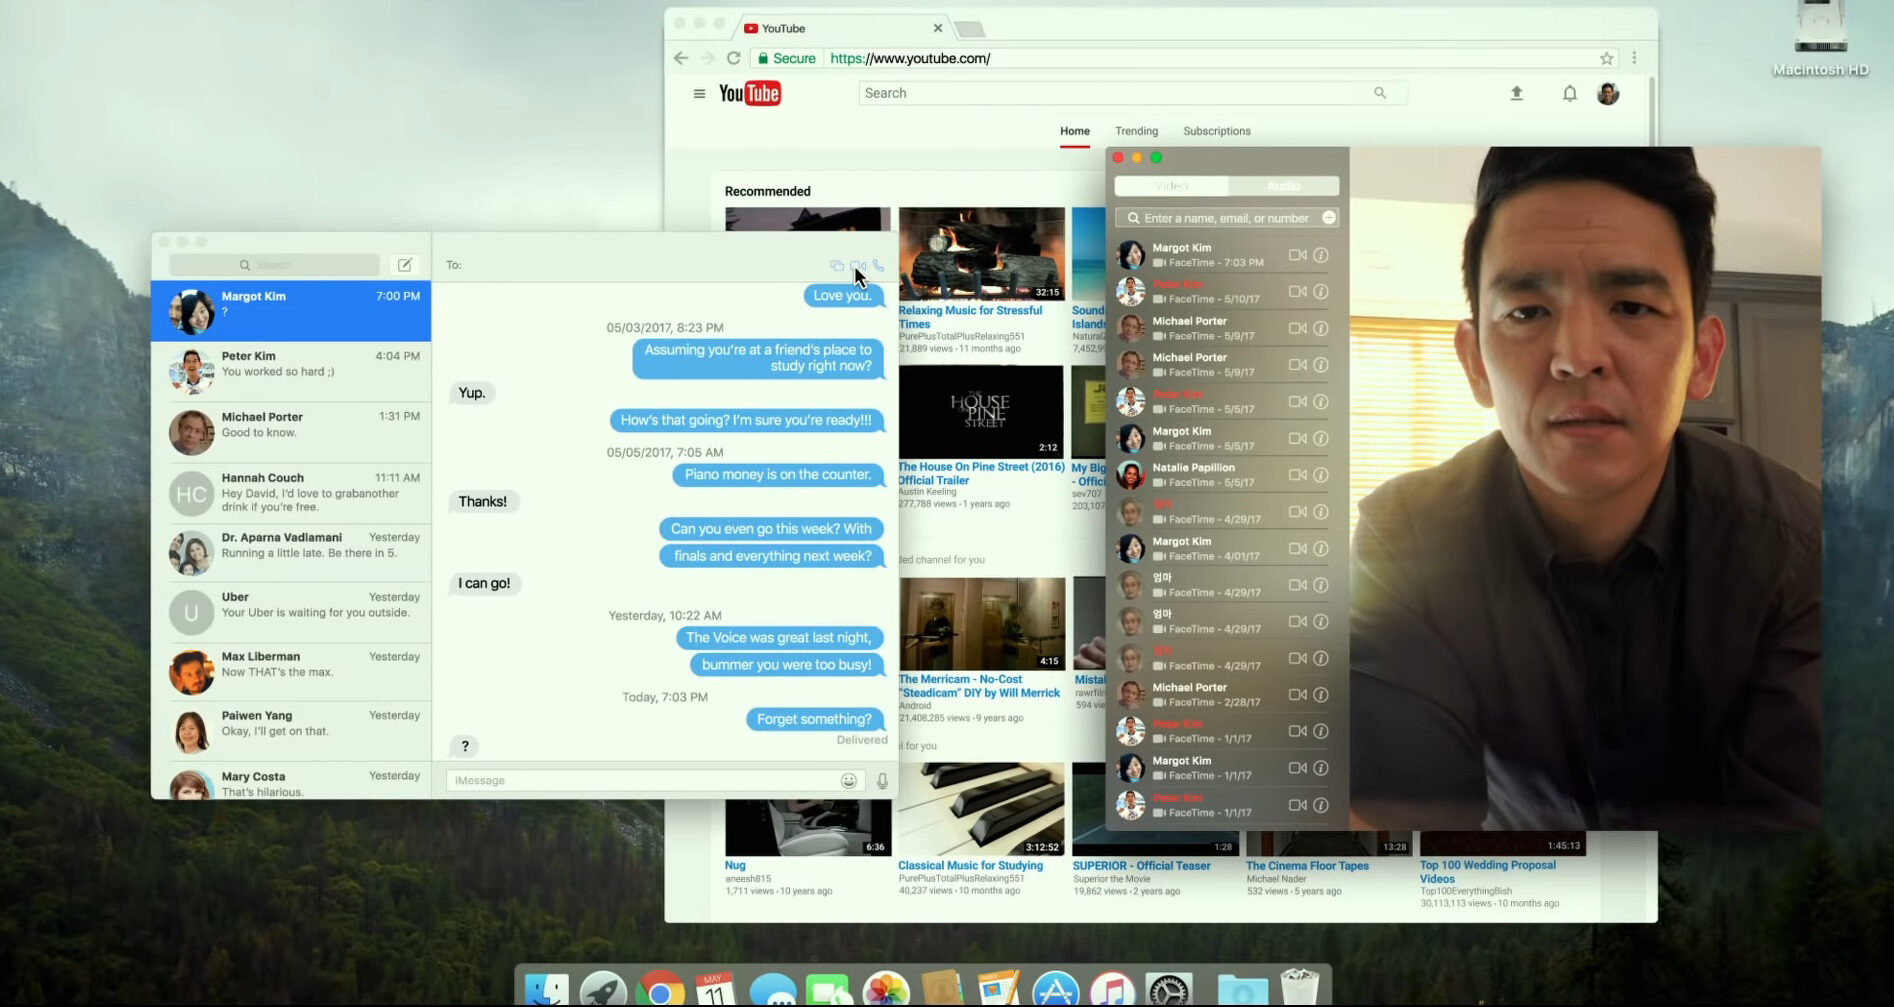Start a video call from Messages toolbar
1894x1007 pixels.
(857, 265)
